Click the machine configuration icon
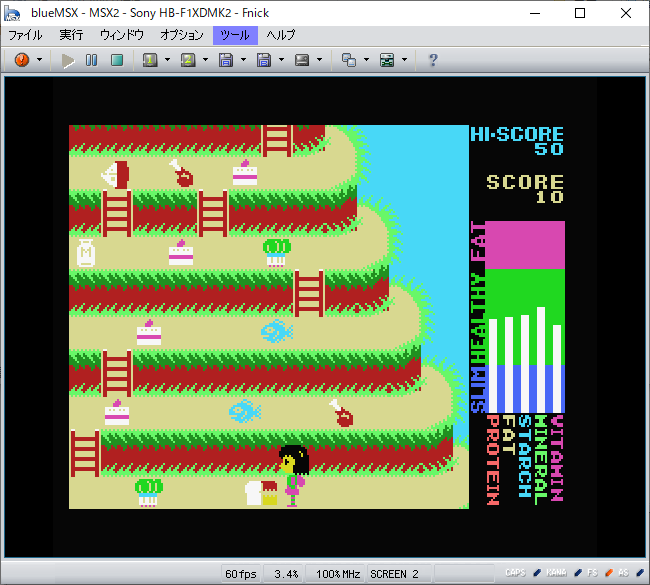 pyautogui.click(x=387, y=60)
